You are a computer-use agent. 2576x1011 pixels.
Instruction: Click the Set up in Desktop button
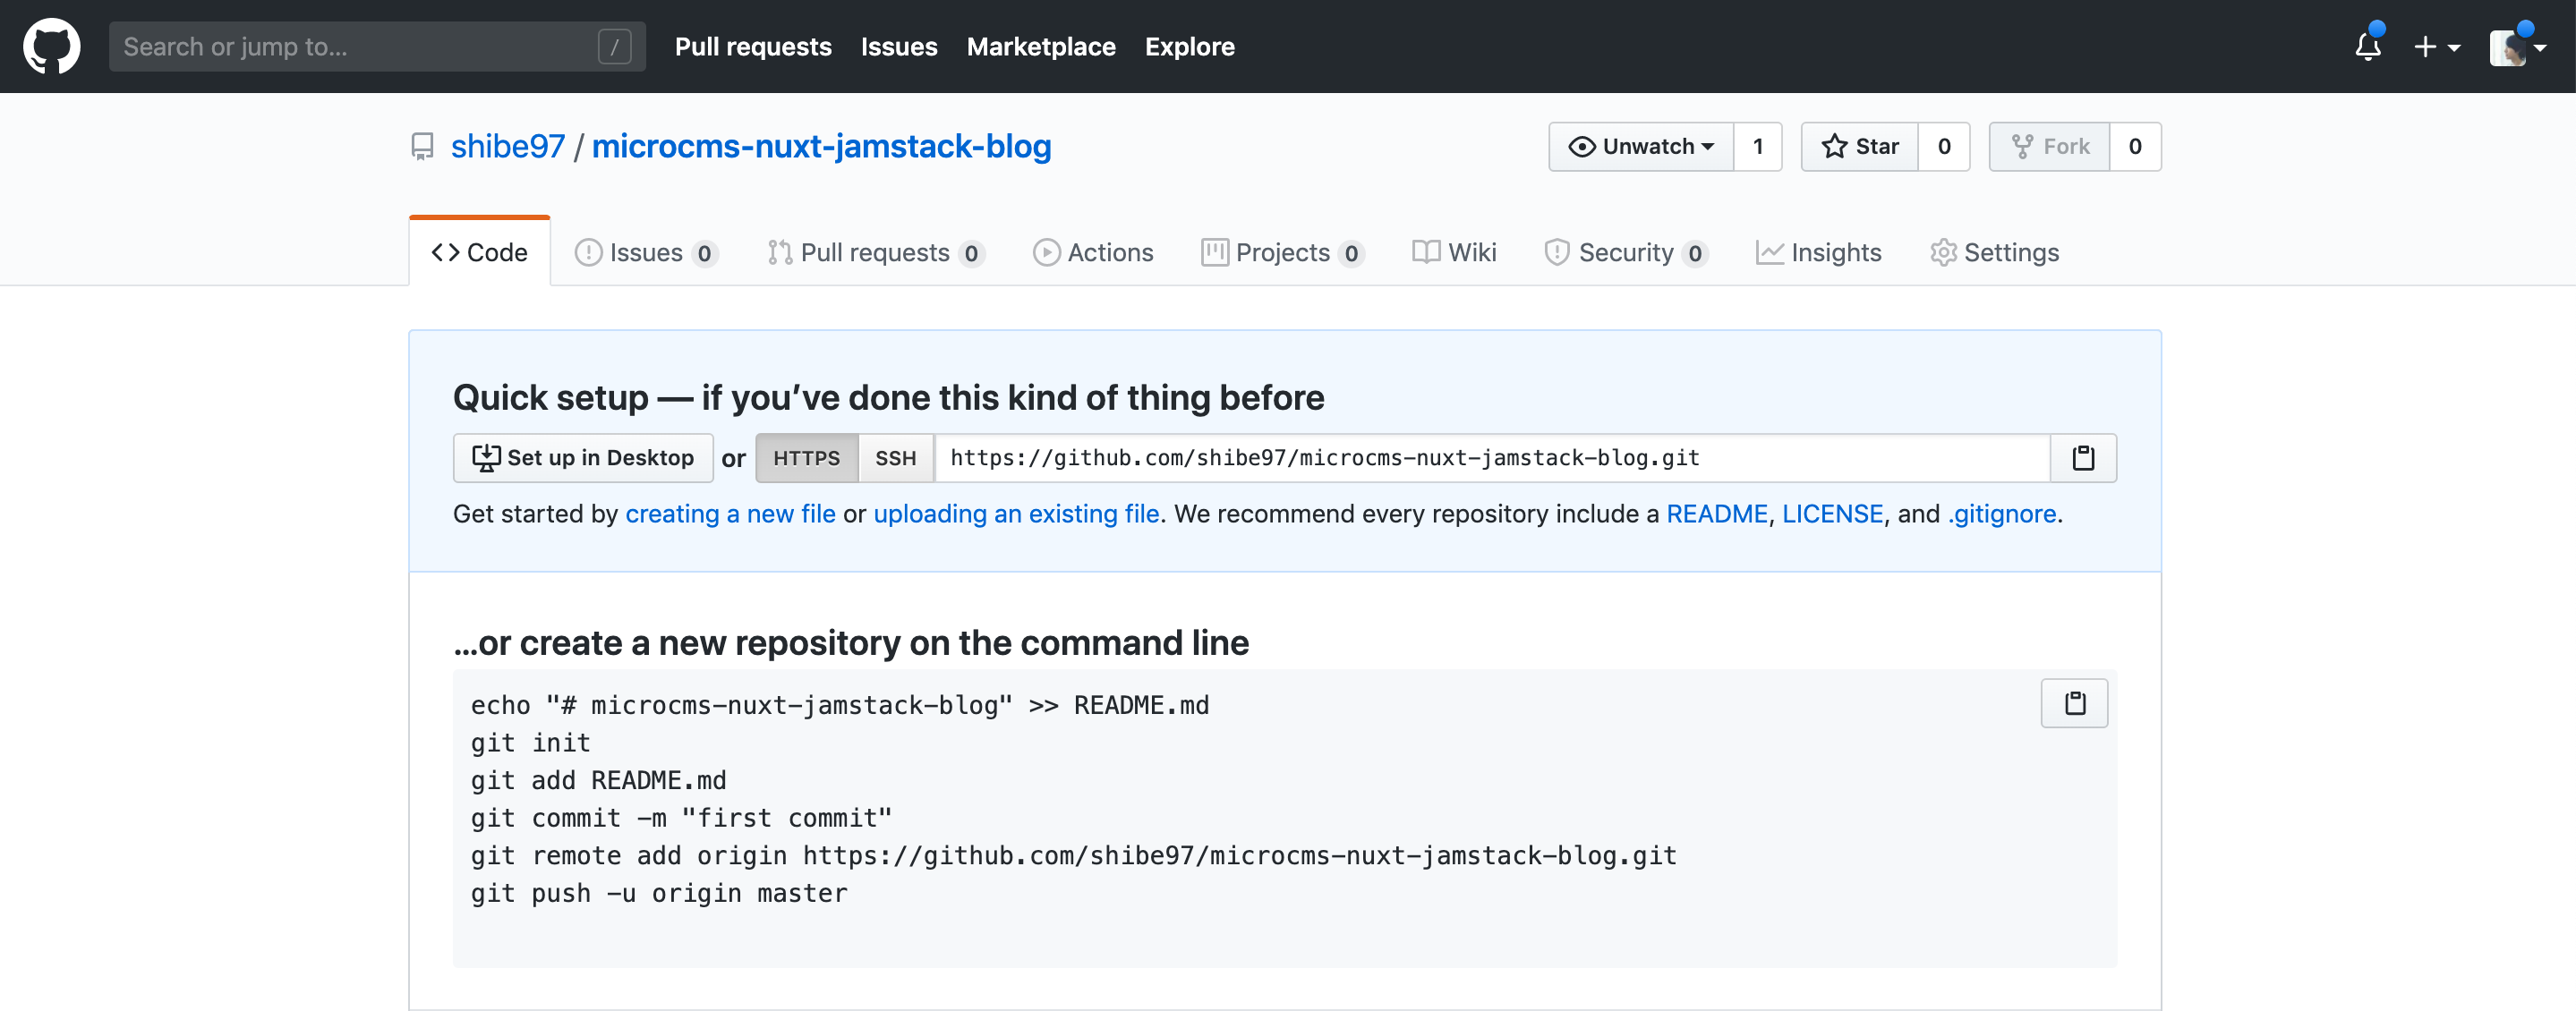(583, 458)
